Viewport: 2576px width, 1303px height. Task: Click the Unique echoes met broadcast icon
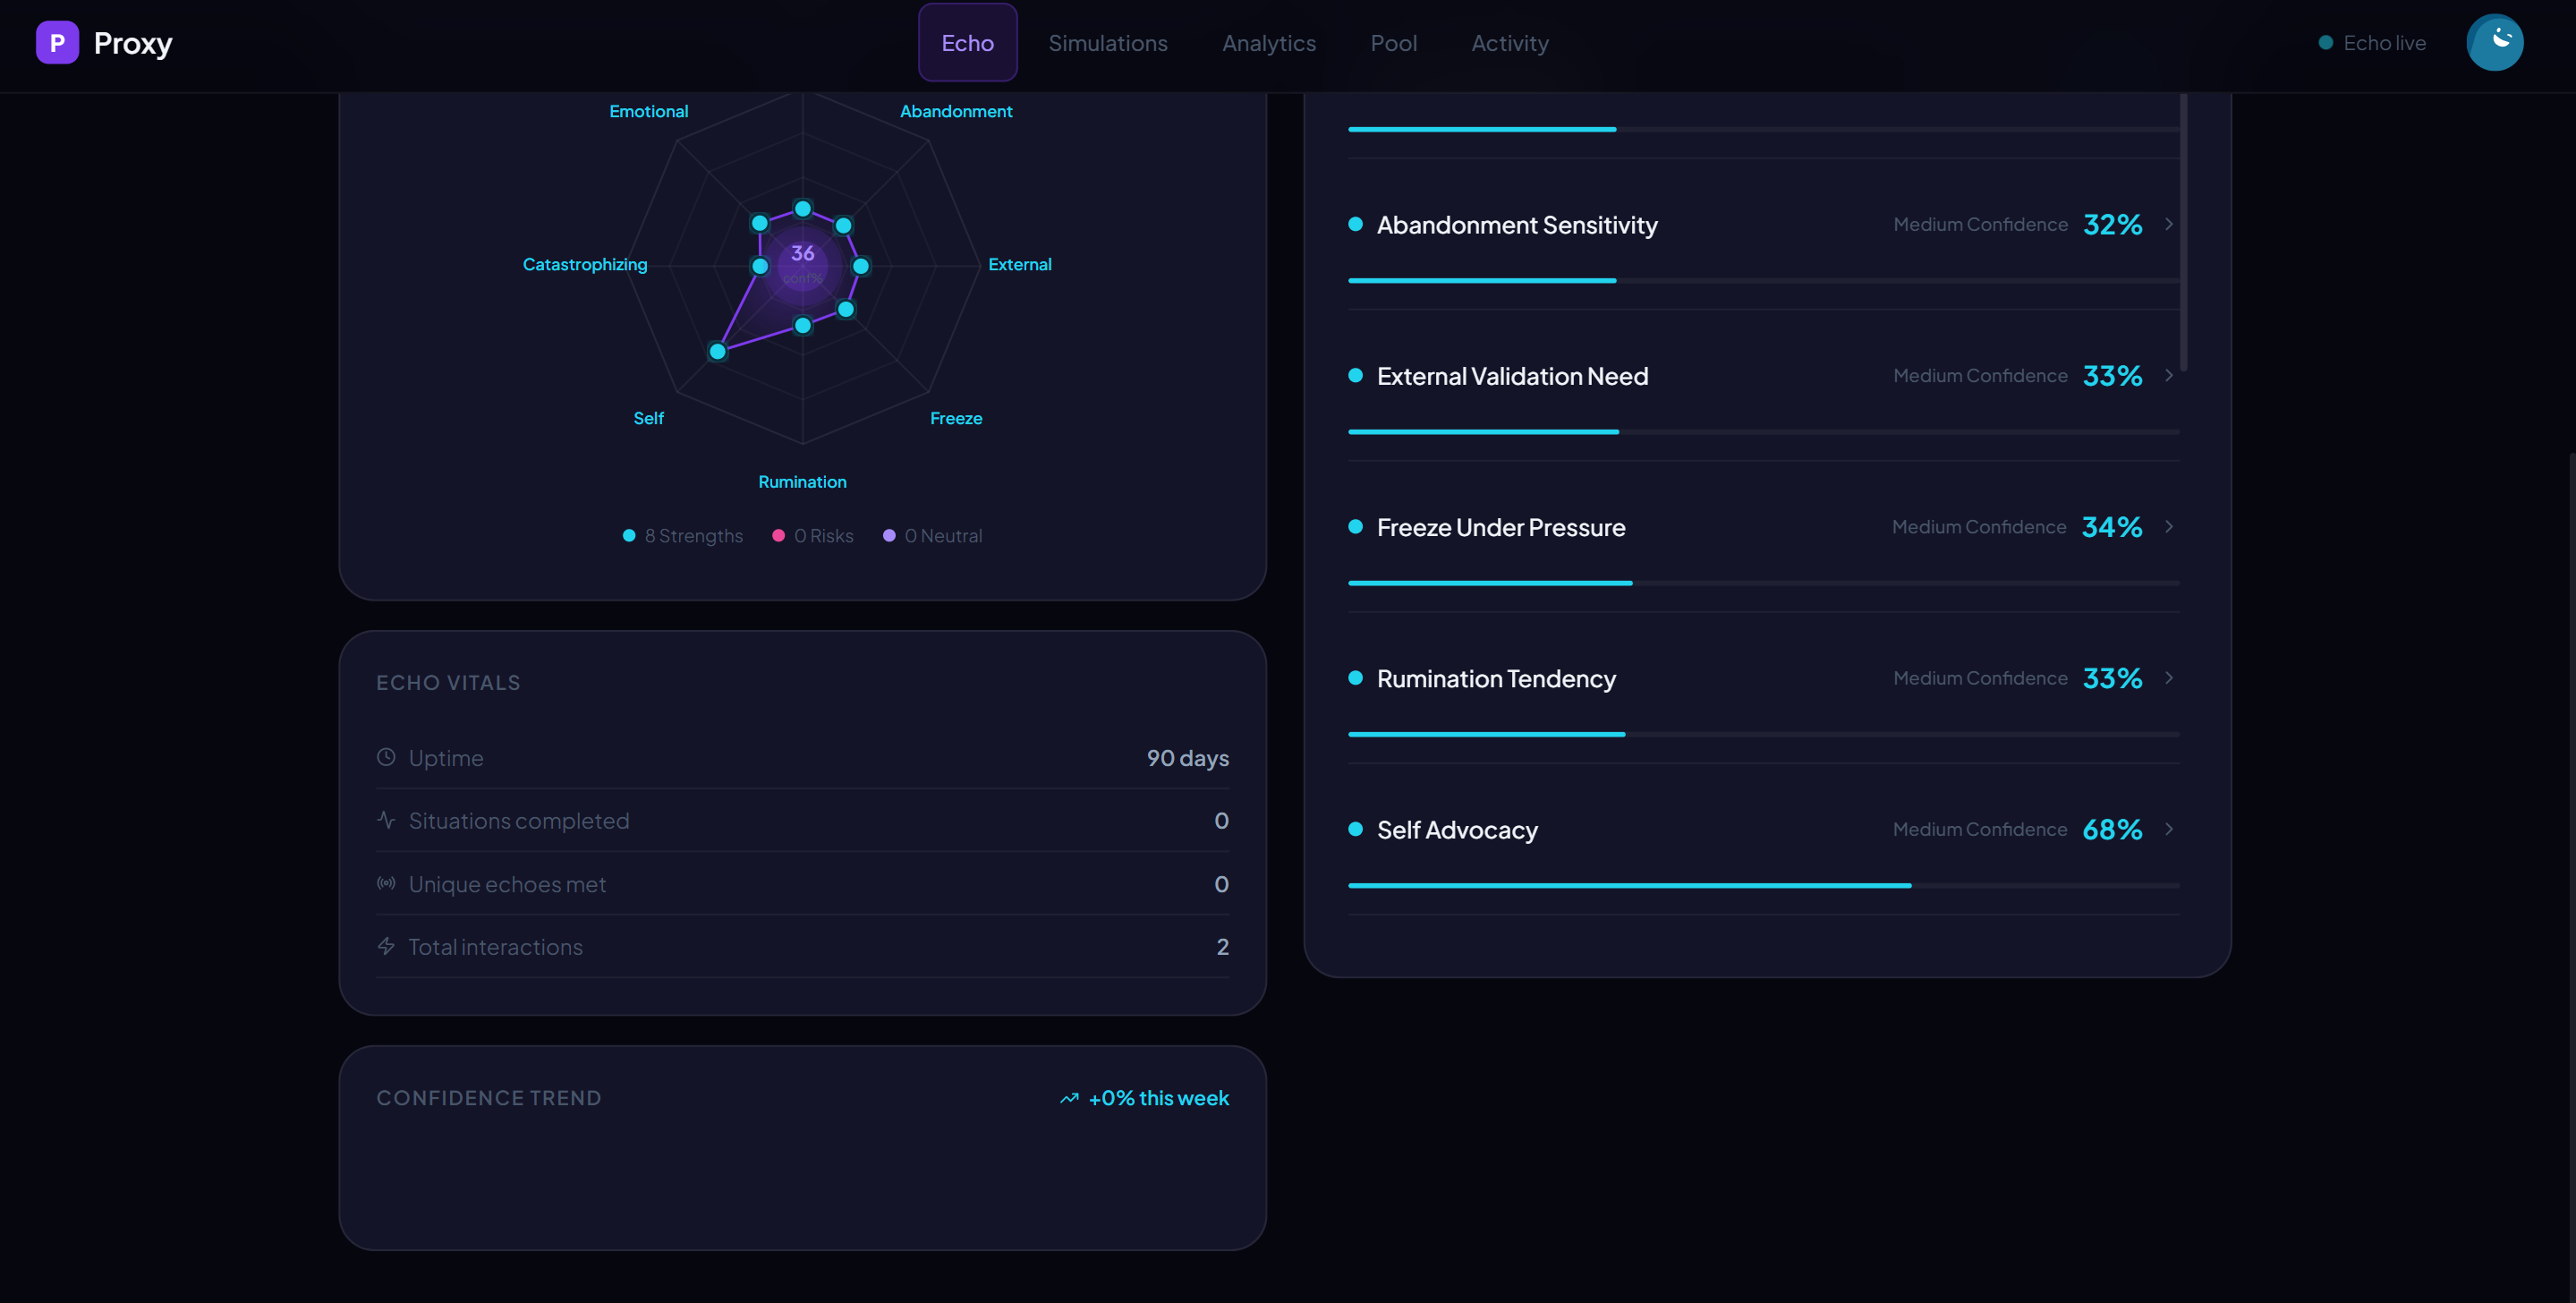(x=386, y=883)
